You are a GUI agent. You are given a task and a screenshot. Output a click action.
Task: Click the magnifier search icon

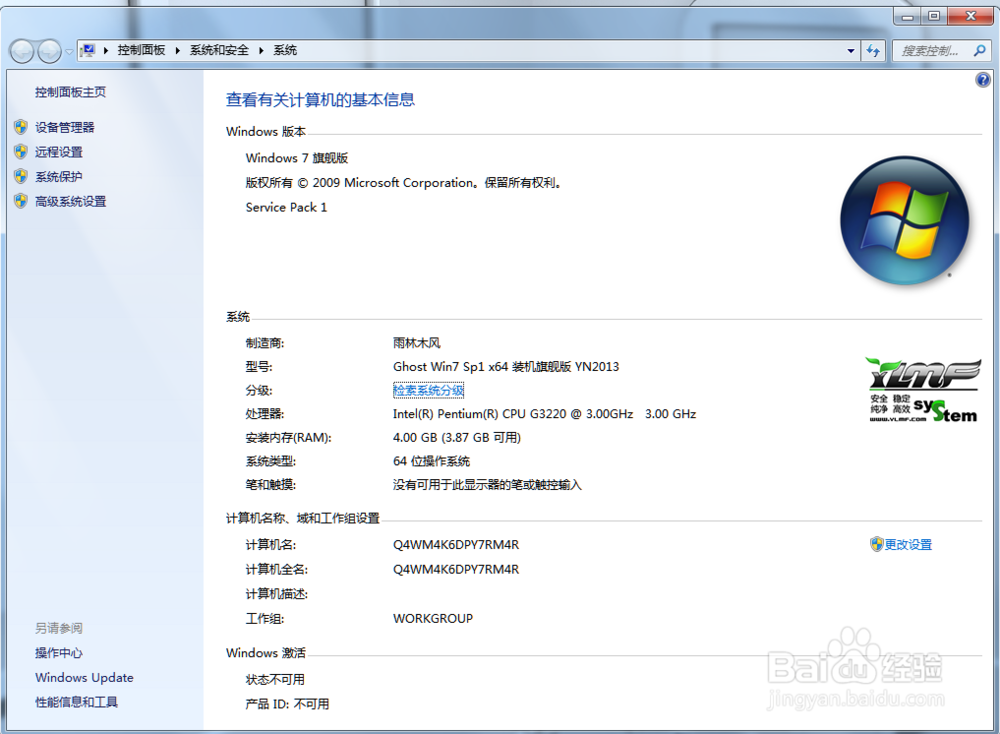coord(980,50)
